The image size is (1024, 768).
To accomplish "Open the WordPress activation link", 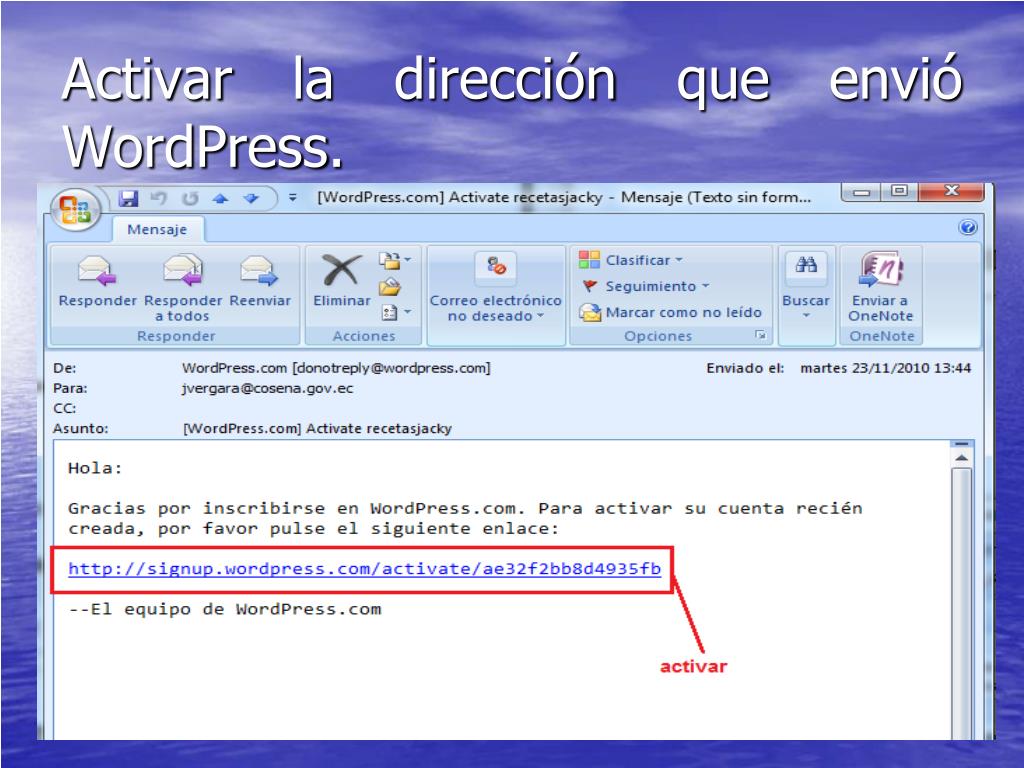I will 364,569.
